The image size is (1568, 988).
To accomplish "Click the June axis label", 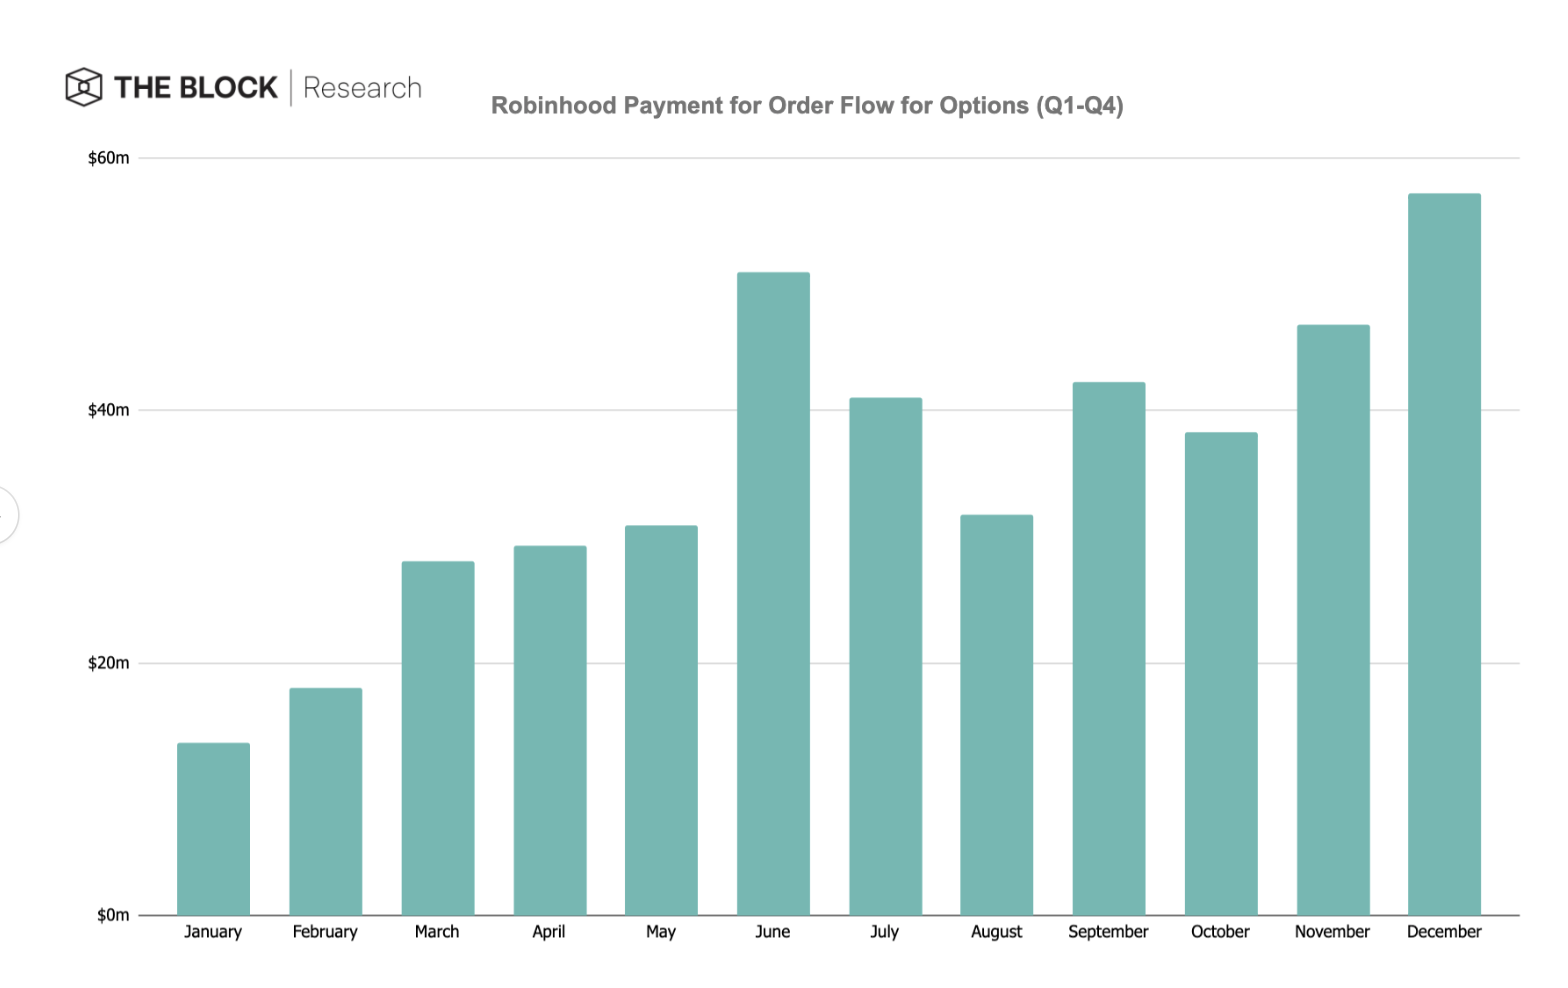I will pyautogui.click(x=773, y=932).
